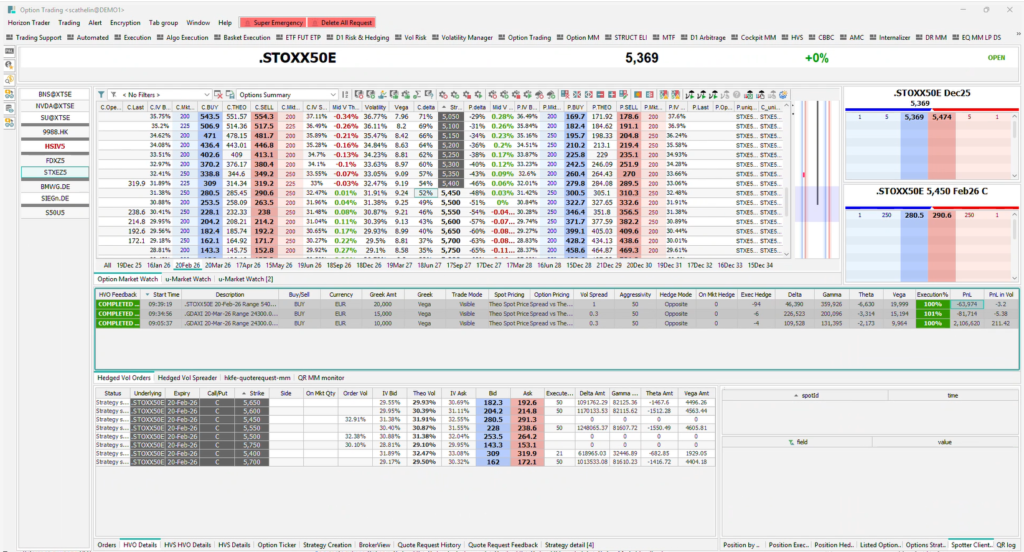Select the GDAXI 09:05:37 completed order row
1024x552 pixels.
click(x=556, y=323)
